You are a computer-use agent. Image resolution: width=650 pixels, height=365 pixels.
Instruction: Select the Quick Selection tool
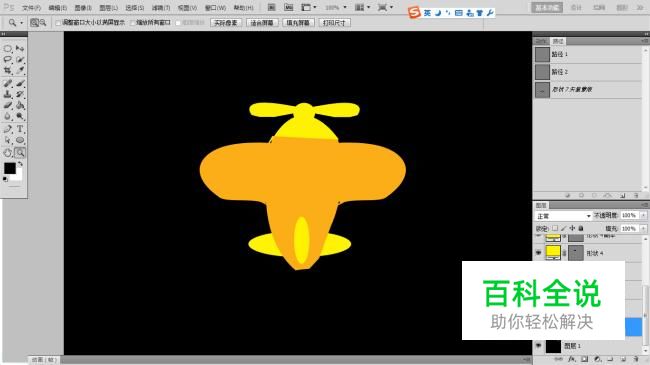tap(19, 60)
